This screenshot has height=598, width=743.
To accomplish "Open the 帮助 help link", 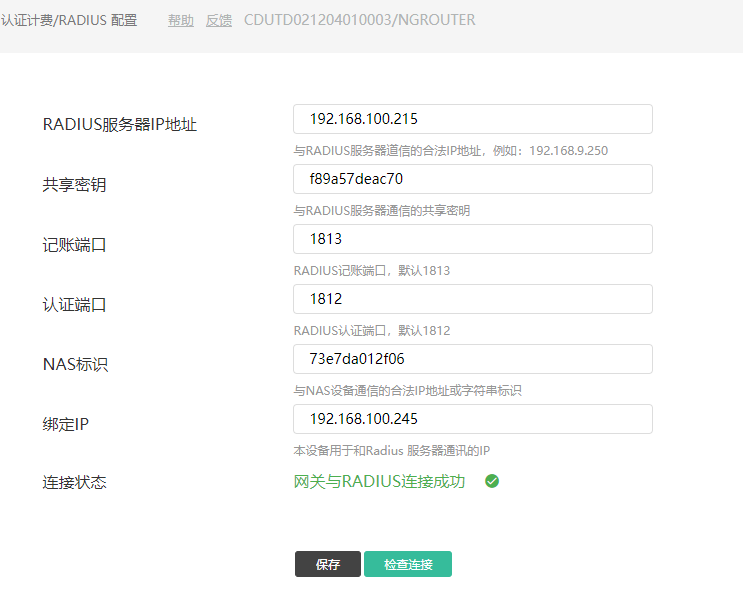I will [181, 20].
